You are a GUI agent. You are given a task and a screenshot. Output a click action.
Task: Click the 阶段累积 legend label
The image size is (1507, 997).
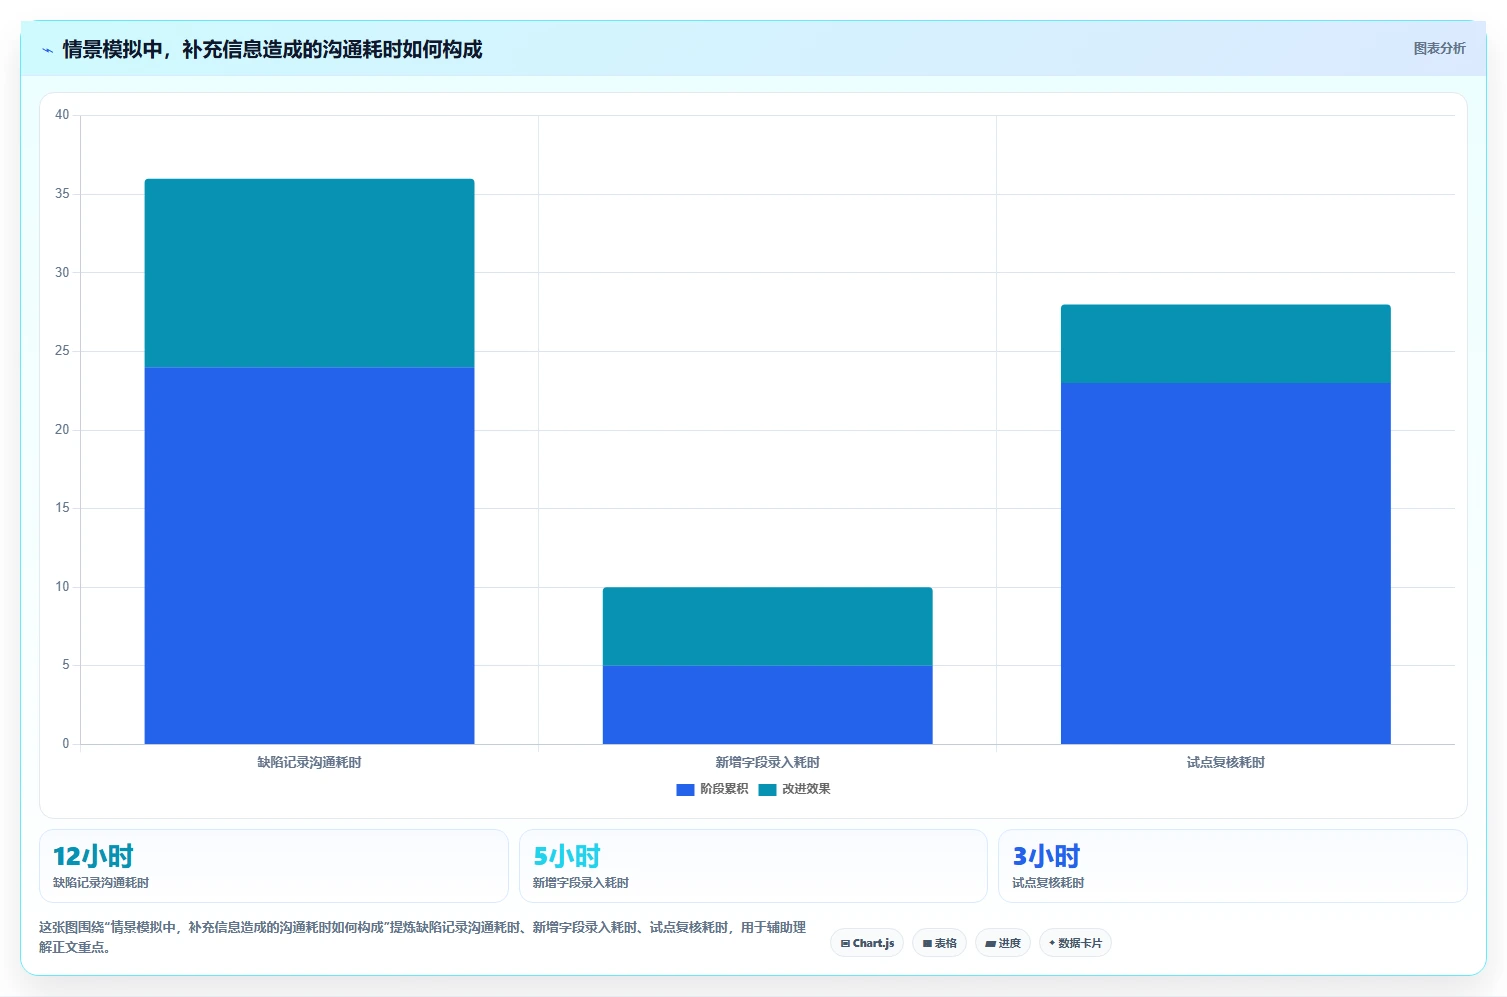724,789
